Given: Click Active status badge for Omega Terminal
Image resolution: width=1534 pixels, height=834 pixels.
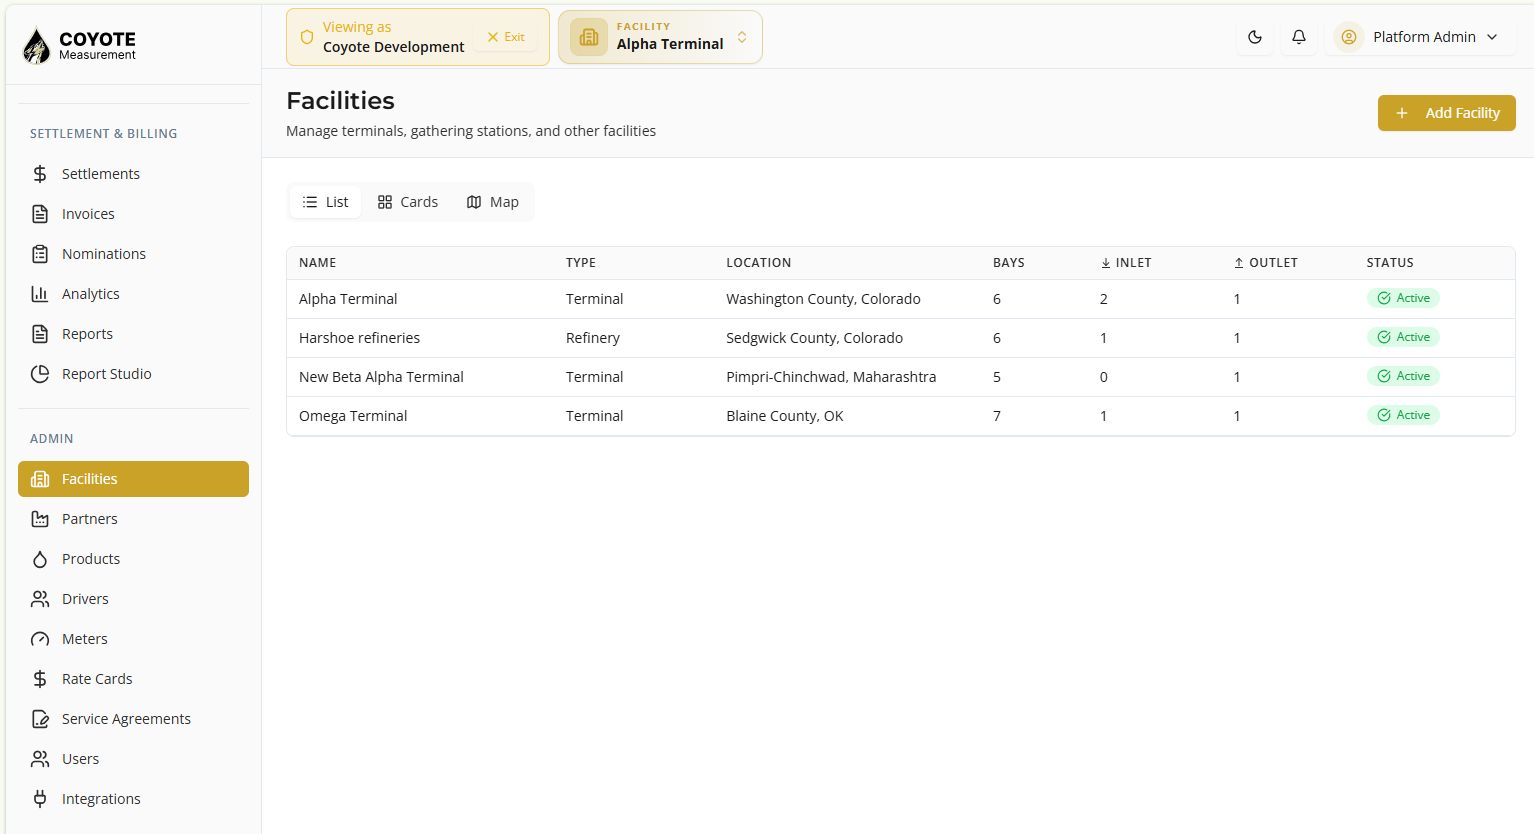Looking at the screenshot, I should coord(1403,415).
